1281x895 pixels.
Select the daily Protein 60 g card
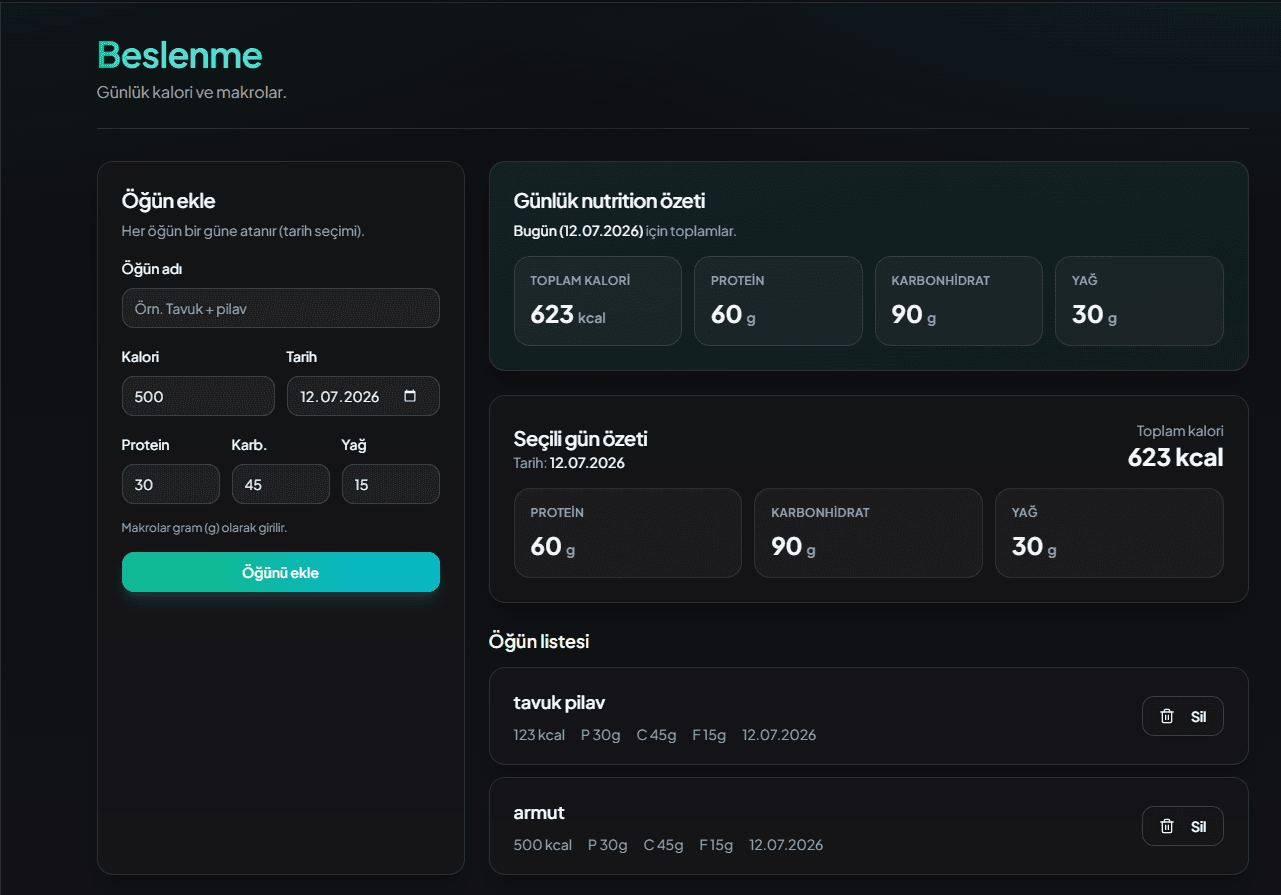point(778,301)
